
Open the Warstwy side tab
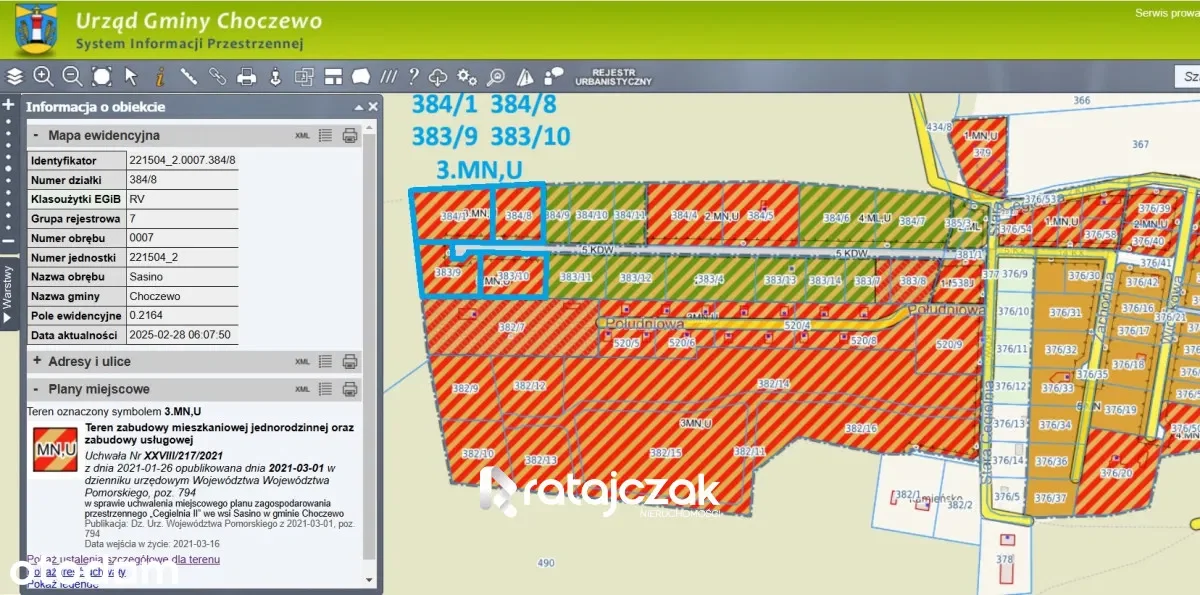tap(8, 292)
